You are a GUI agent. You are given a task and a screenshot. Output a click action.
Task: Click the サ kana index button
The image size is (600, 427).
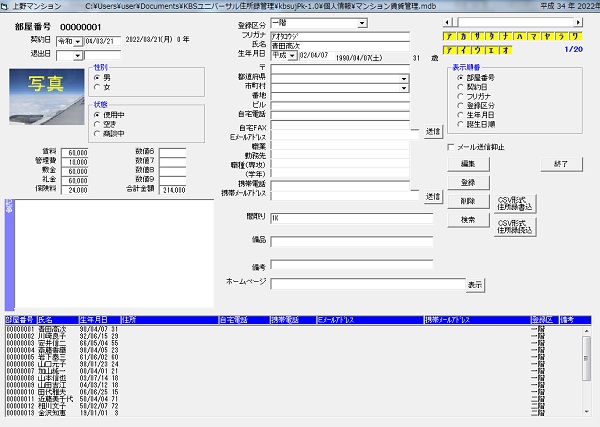(477, 34)
